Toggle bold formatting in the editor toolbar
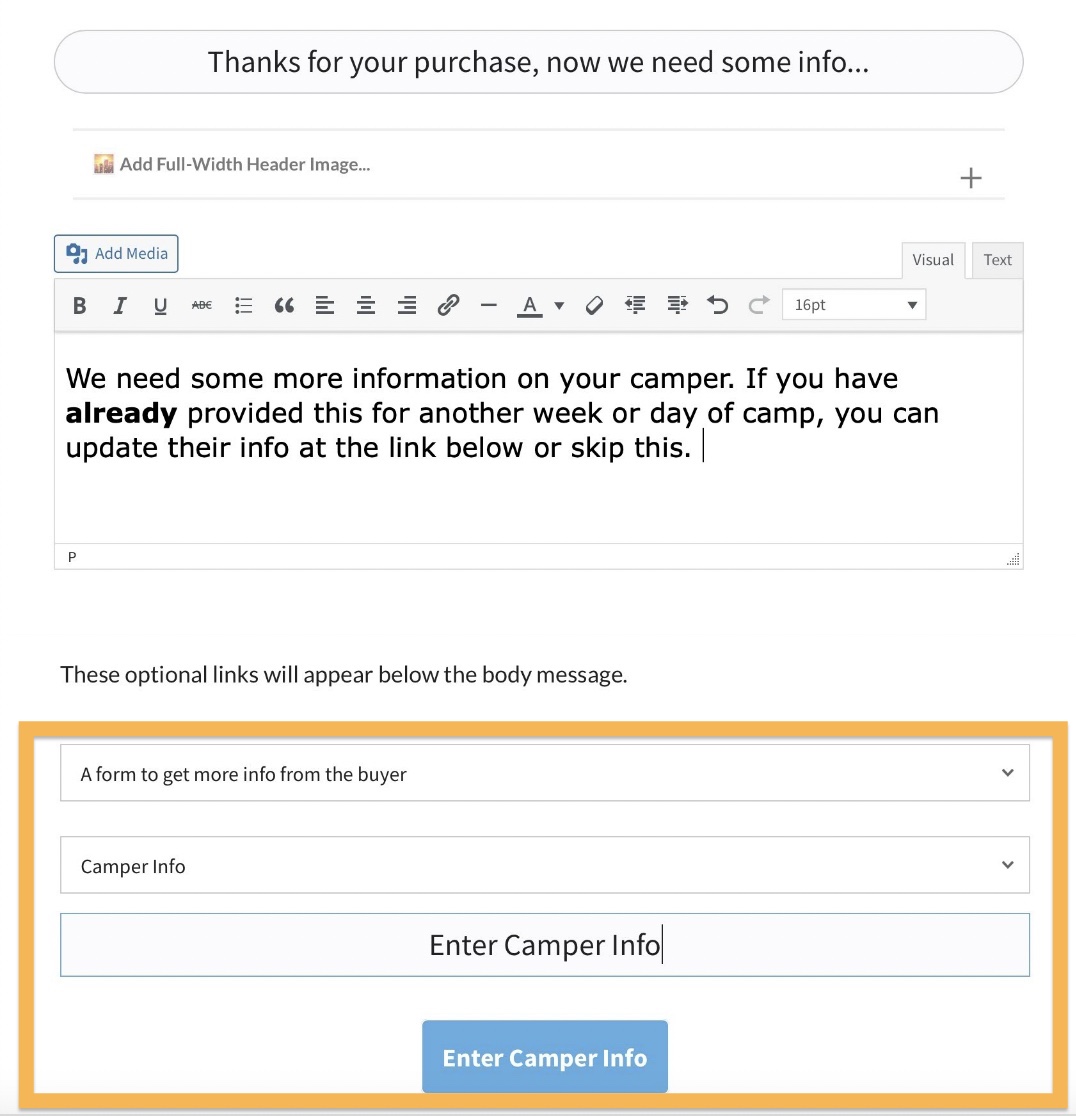The width and height of the screenshot is (1076, 1116). pyautogui.click(x=80, y=306)
